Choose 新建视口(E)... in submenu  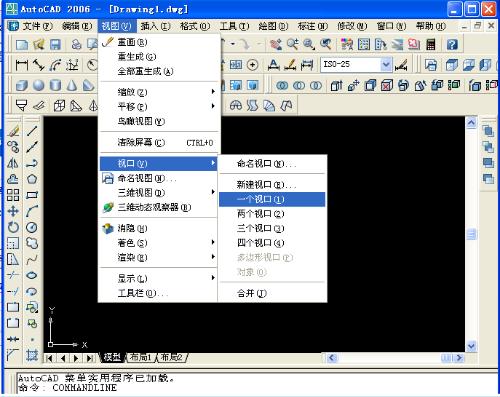pos(272,184)
